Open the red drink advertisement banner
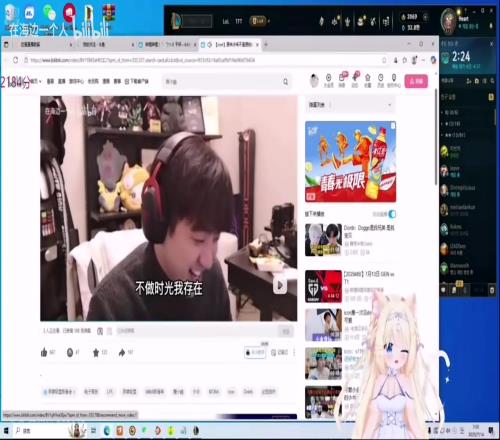The width and height of the screenshot is (500, 440). click(350, 162)
